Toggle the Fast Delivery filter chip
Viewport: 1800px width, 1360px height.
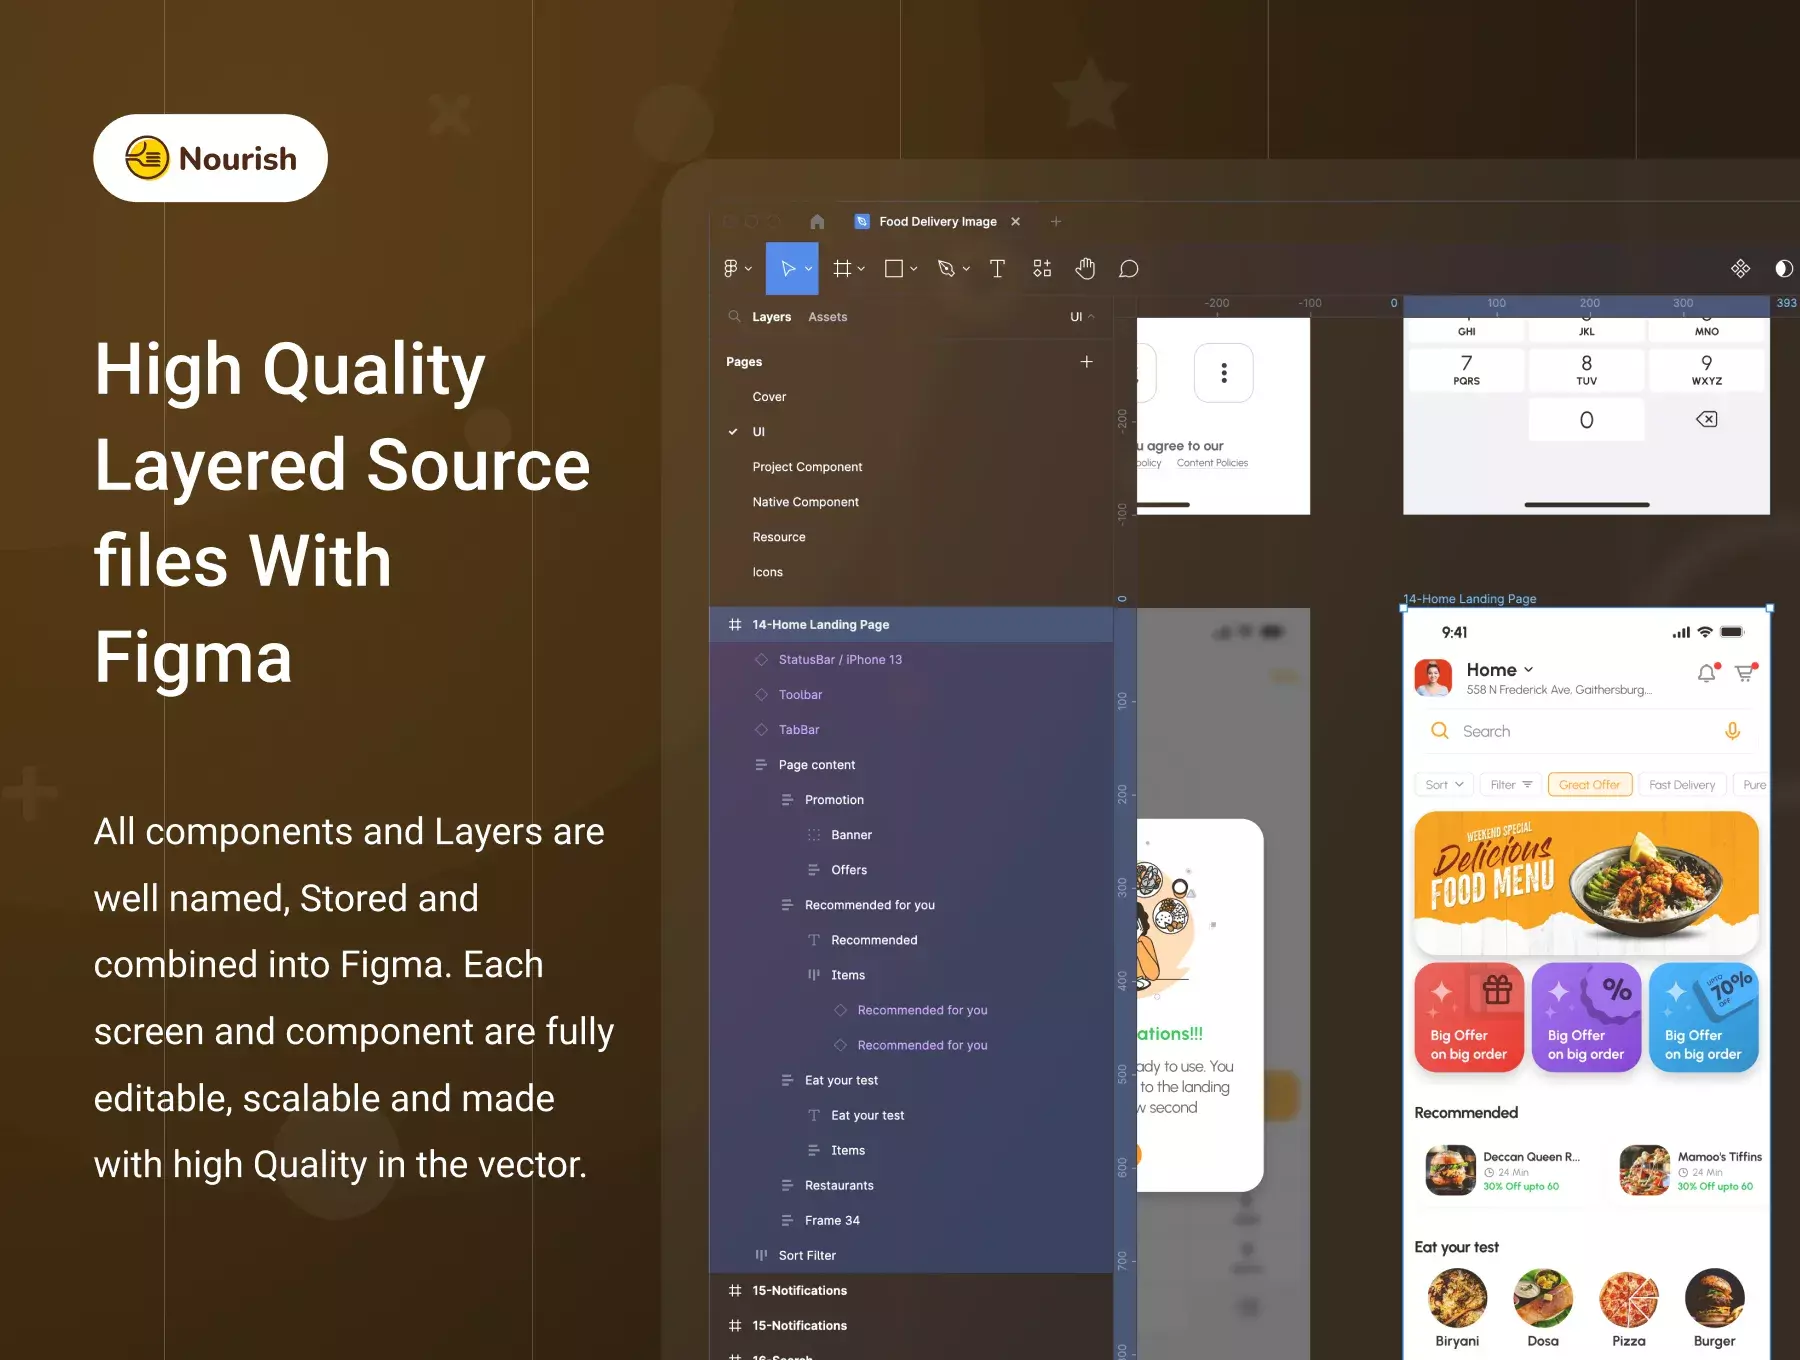point(1681,785)
